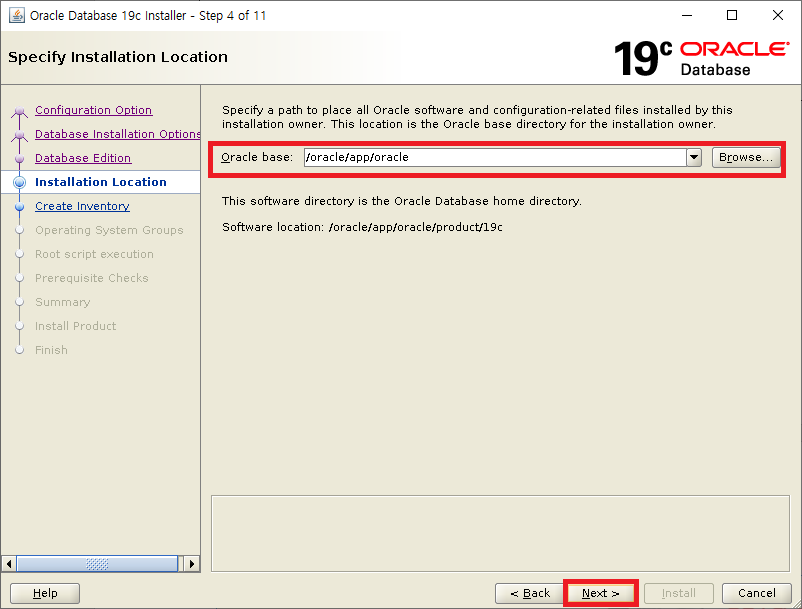This screenshot has height=609, width=802.
Task: Click the step panel's left scroll arrow
Action: click(x=9, y=564)
